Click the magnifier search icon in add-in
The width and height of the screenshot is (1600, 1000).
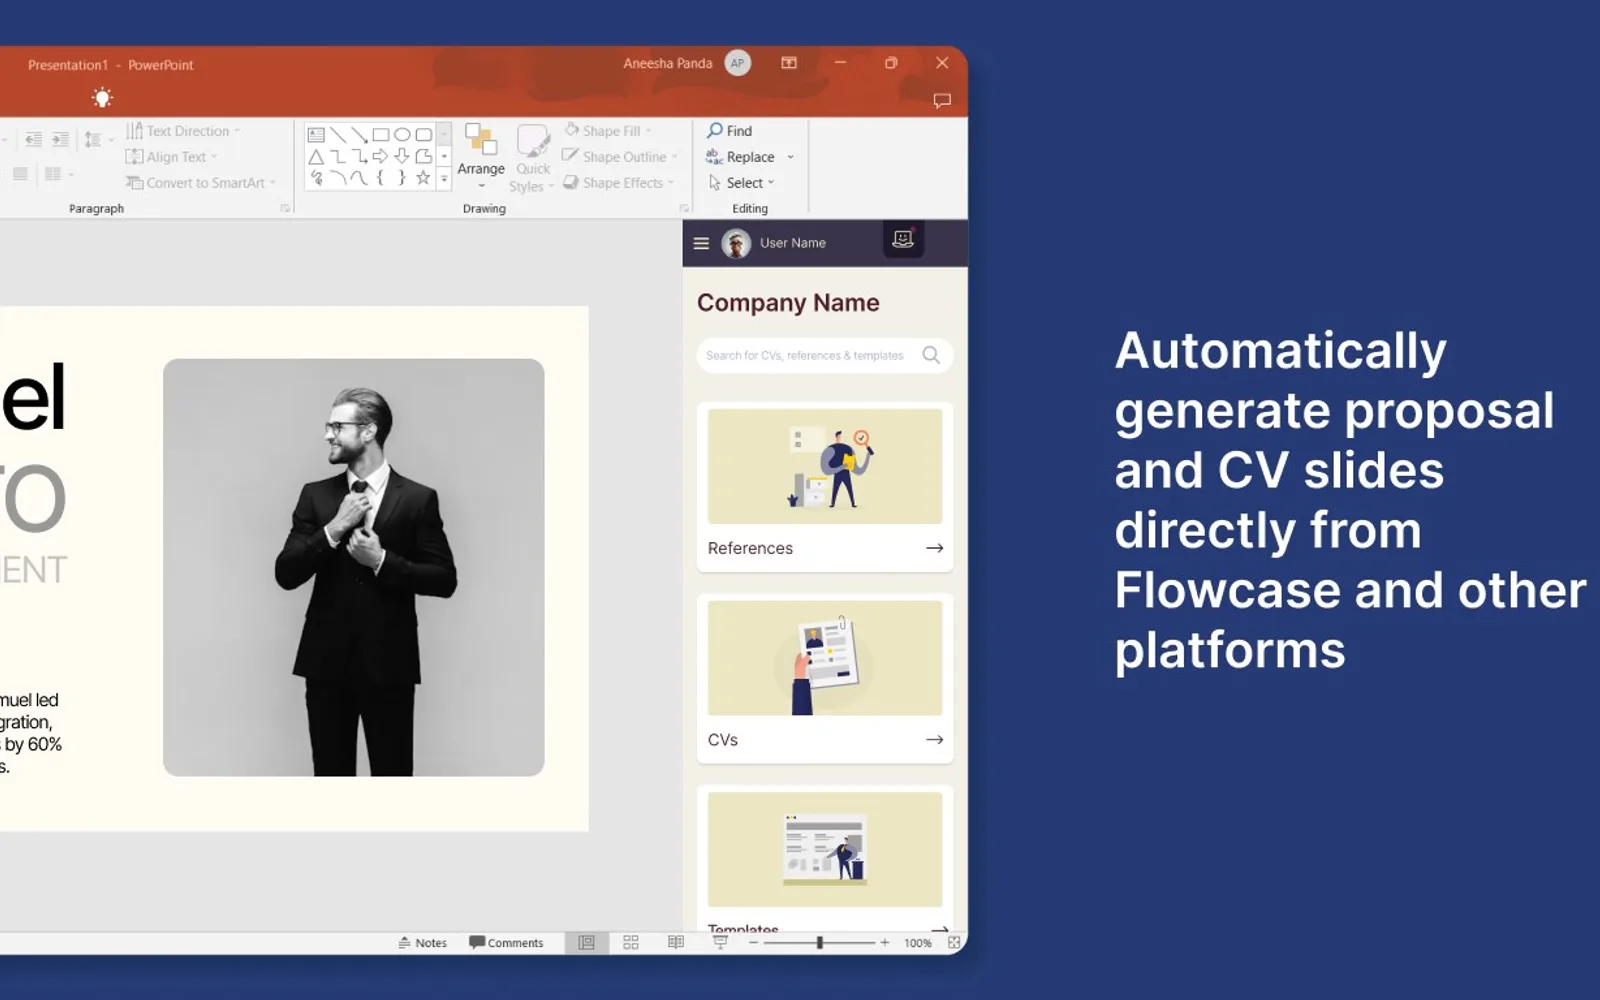click(931, 355)
